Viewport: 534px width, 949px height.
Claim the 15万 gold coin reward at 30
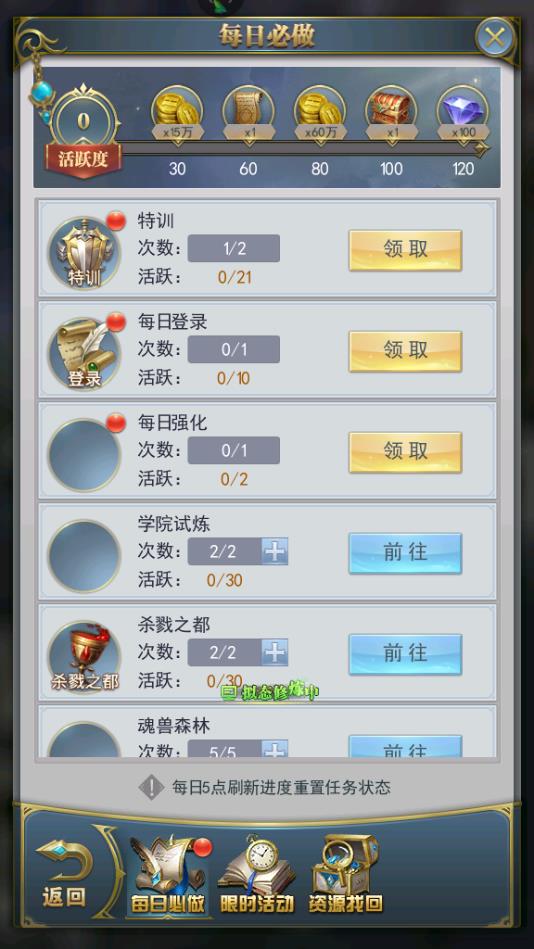177,113
